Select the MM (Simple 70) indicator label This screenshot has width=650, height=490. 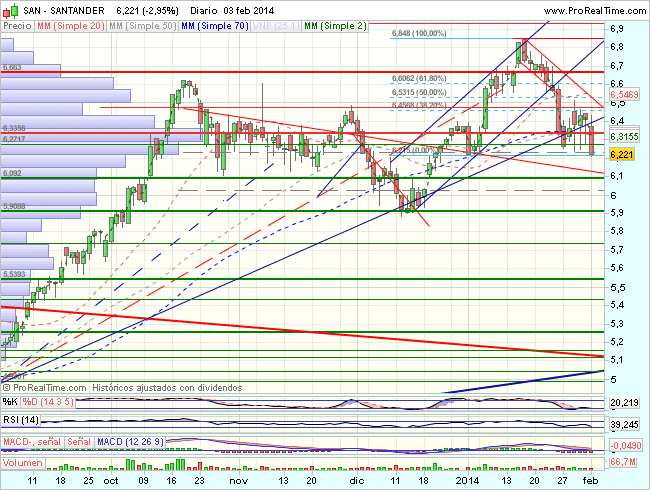point(214,26)
